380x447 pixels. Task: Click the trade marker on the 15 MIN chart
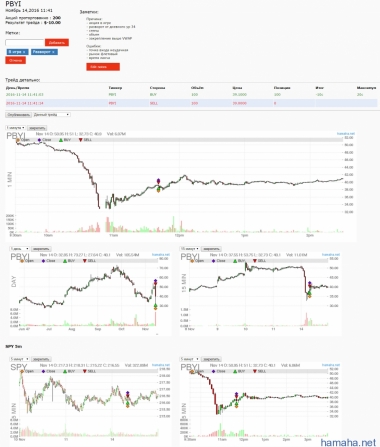tap(310, 290)
